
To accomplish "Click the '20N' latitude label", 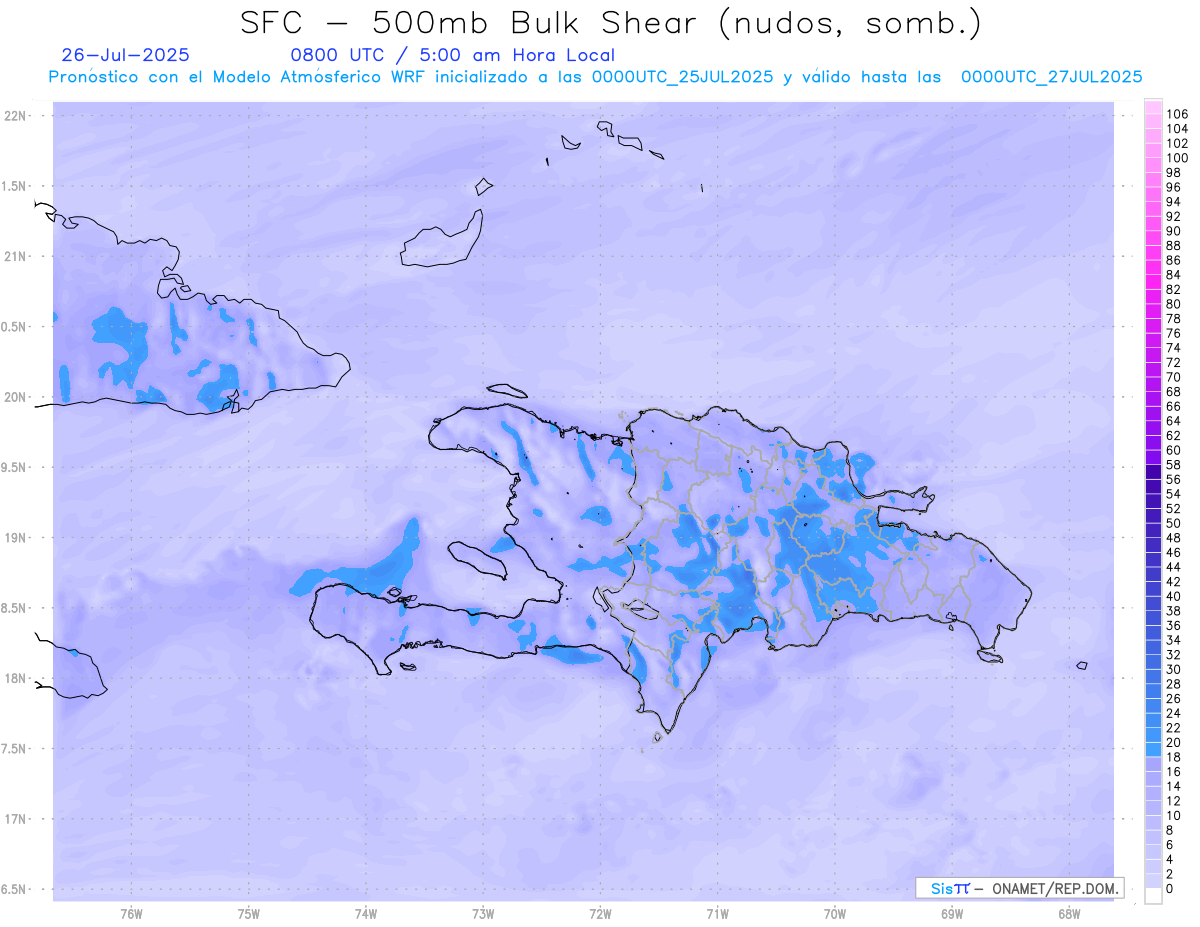I will click(x=16, y=397).
